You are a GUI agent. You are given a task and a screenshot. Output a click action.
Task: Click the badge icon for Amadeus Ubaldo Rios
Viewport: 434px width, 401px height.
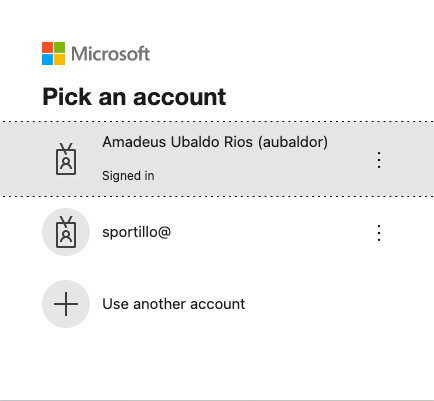pyautogui.click(x=66, y=159)
